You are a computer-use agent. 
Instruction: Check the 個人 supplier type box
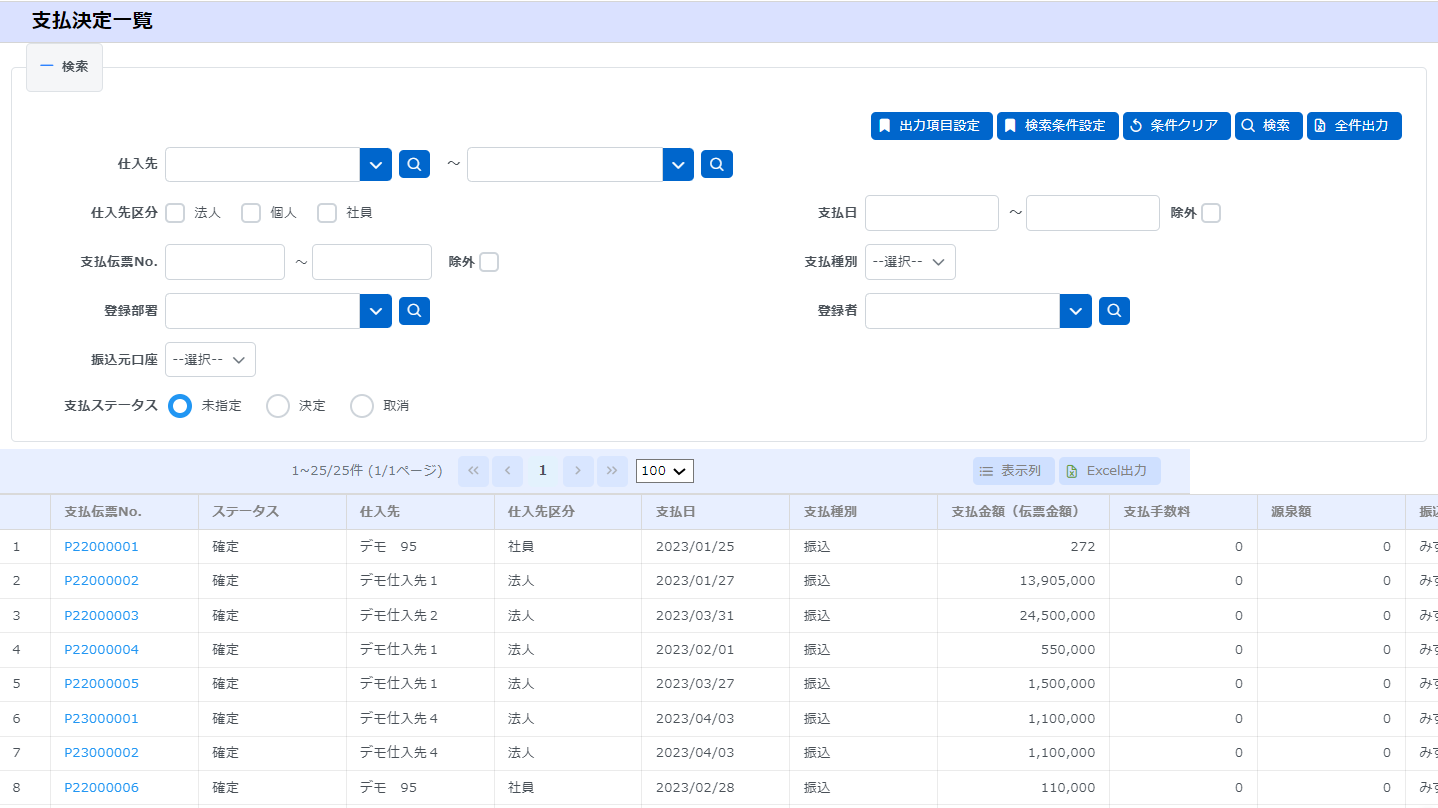coord(251,213)
